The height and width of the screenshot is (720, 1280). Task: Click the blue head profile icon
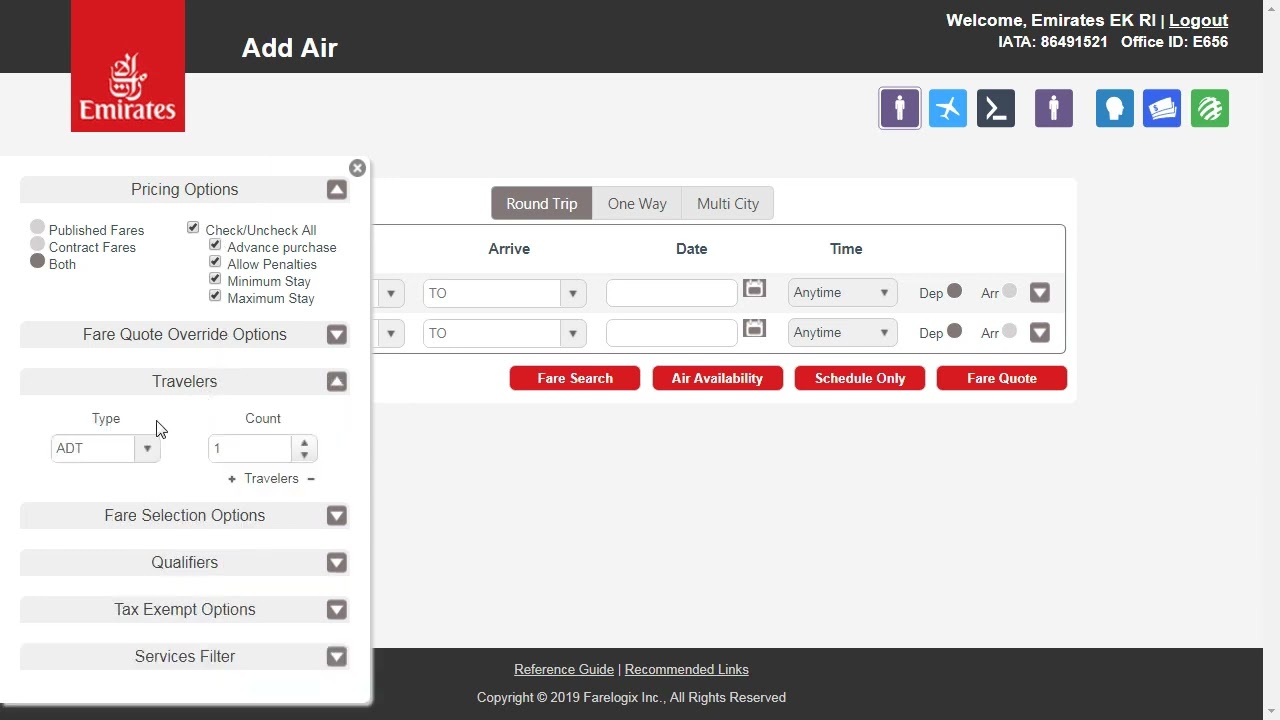point(1114,109)
